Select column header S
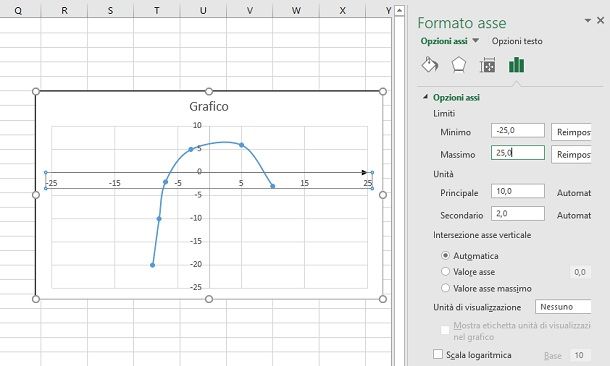 110,11
